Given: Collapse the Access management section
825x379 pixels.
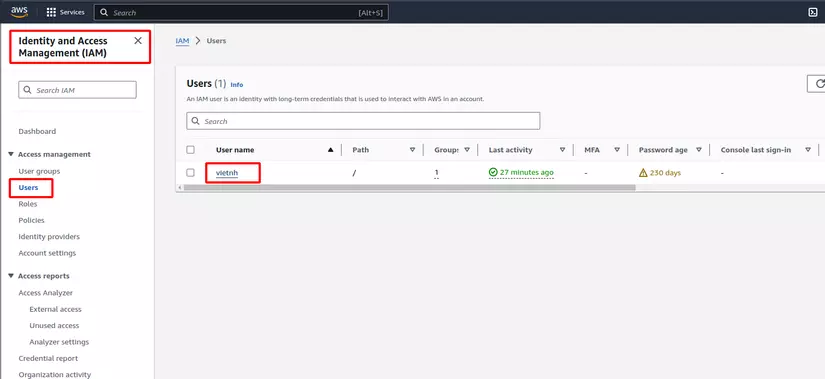Looking at the screenshot, I should point(11,154).
